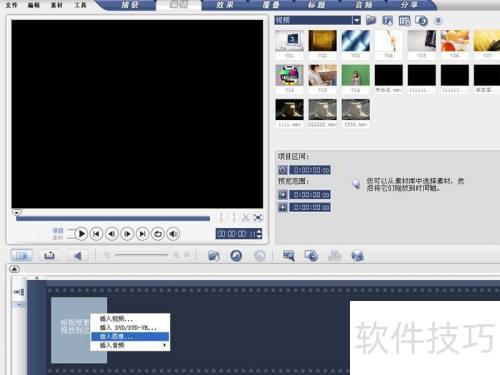Image resolution: width=500 pixels, height=375 pixels.
Task: Click the preview scrubber trim bar
Action: point(113,218)
